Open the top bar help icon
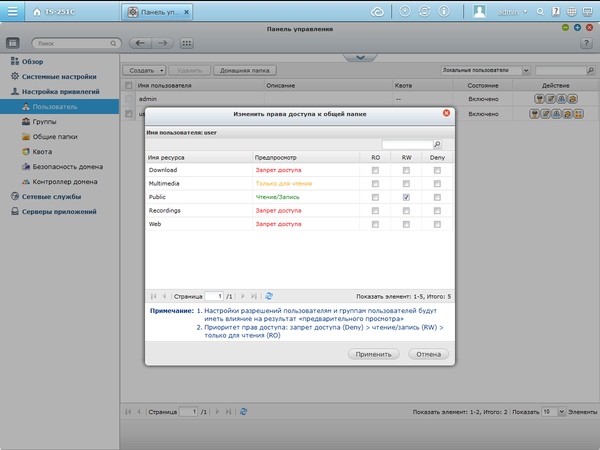This screenshot has height=450, width=600. [556, 12]
